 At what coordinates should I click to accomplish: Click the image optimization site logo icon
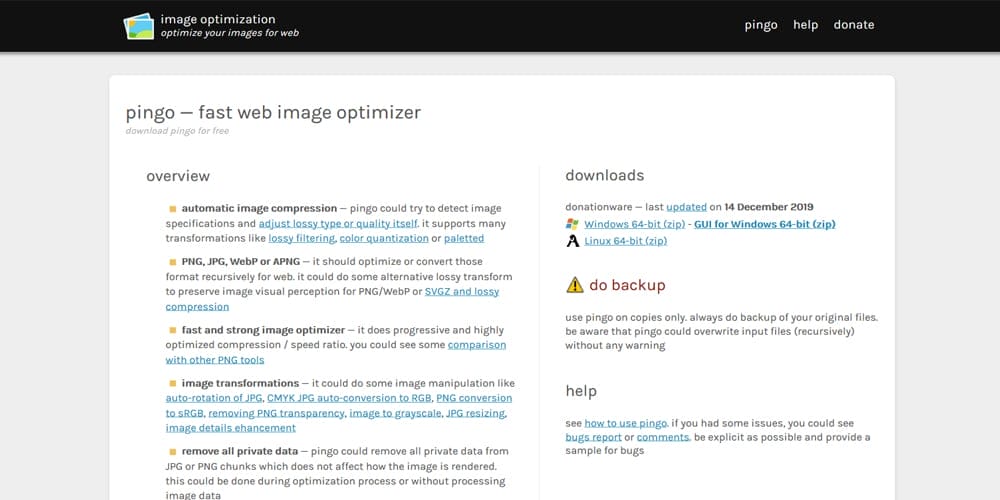pos(138,26)
